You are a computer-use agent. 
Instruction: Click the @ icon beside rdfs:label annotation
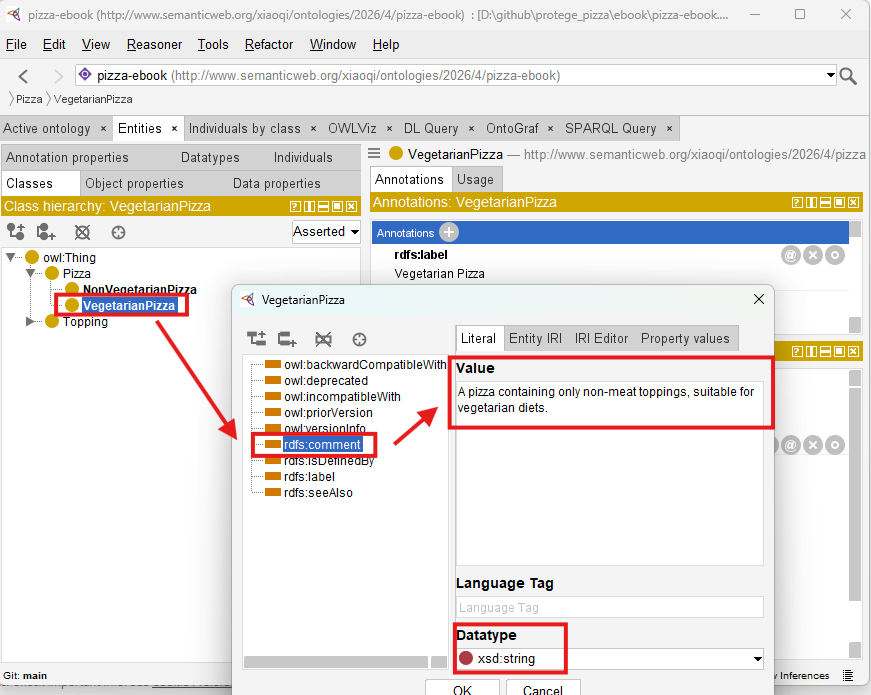pos(790,255)
